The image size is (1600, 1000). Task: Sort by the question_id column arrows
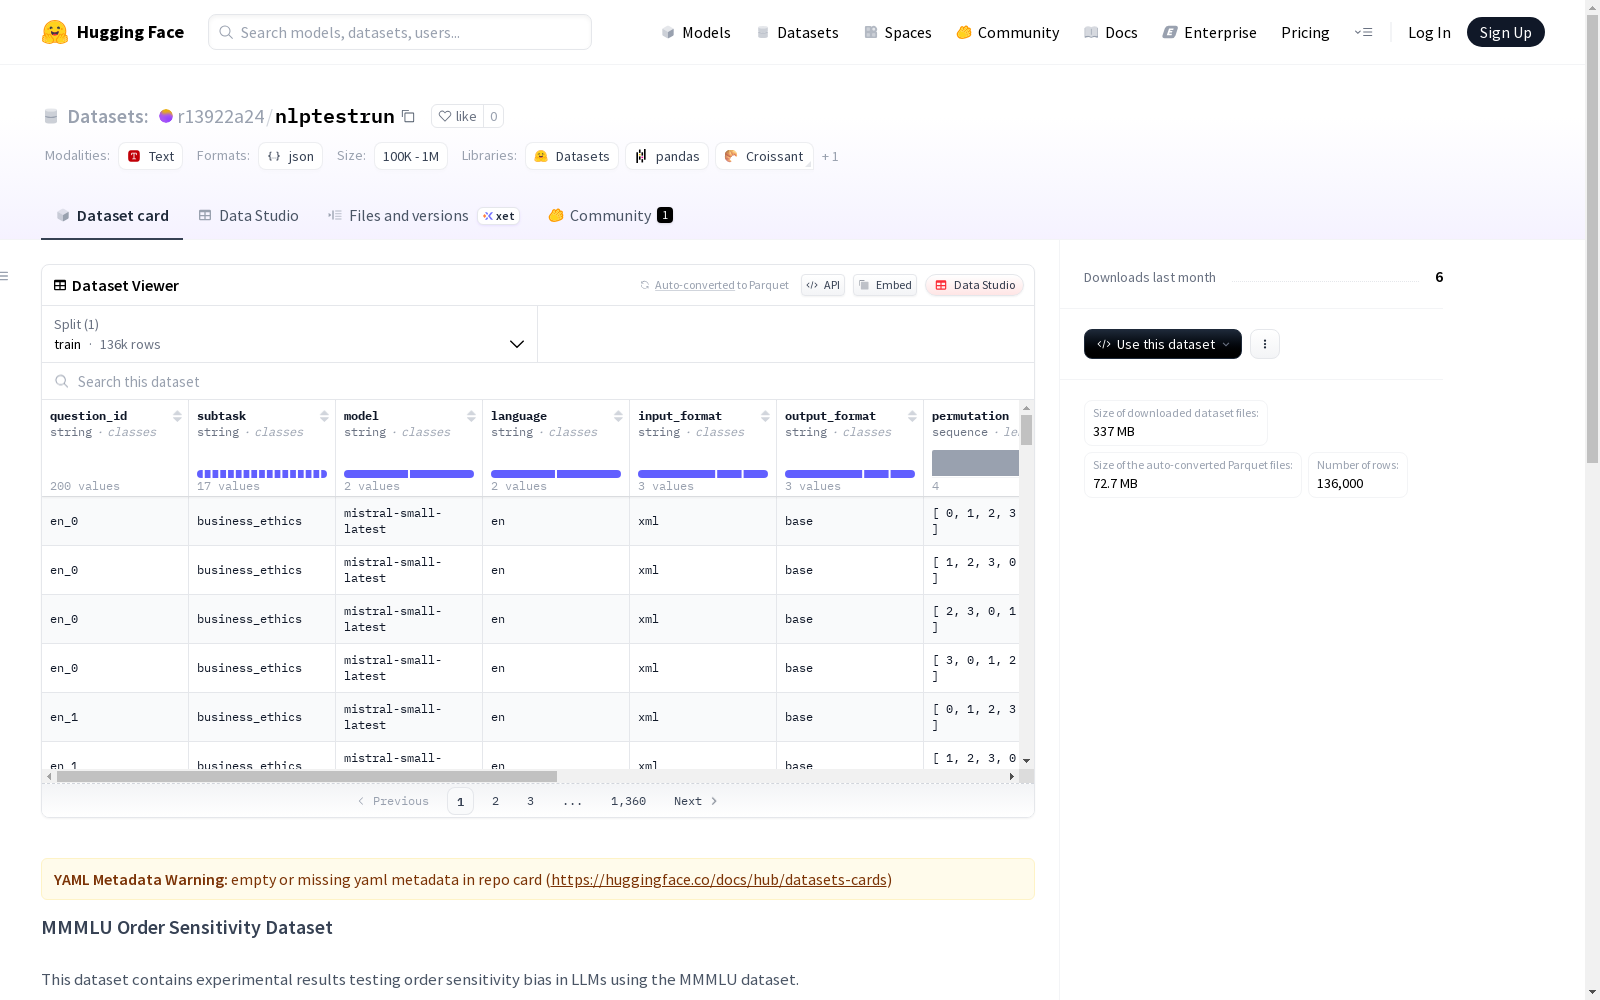(177, 416)
